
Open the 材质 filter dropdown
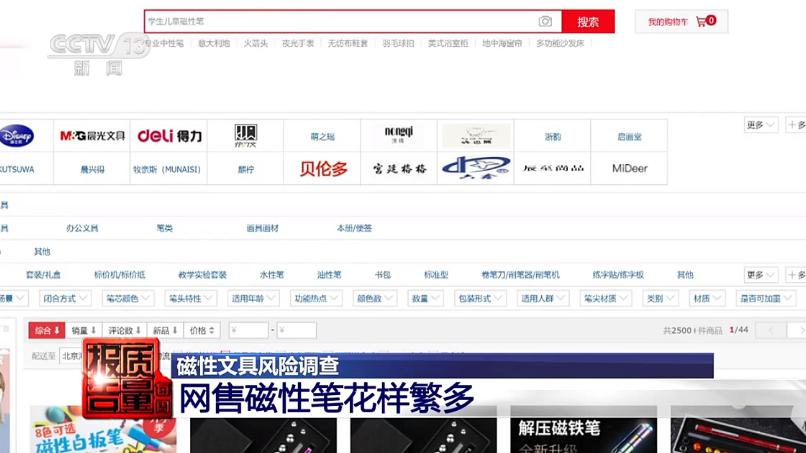click(x=707, y=298)
